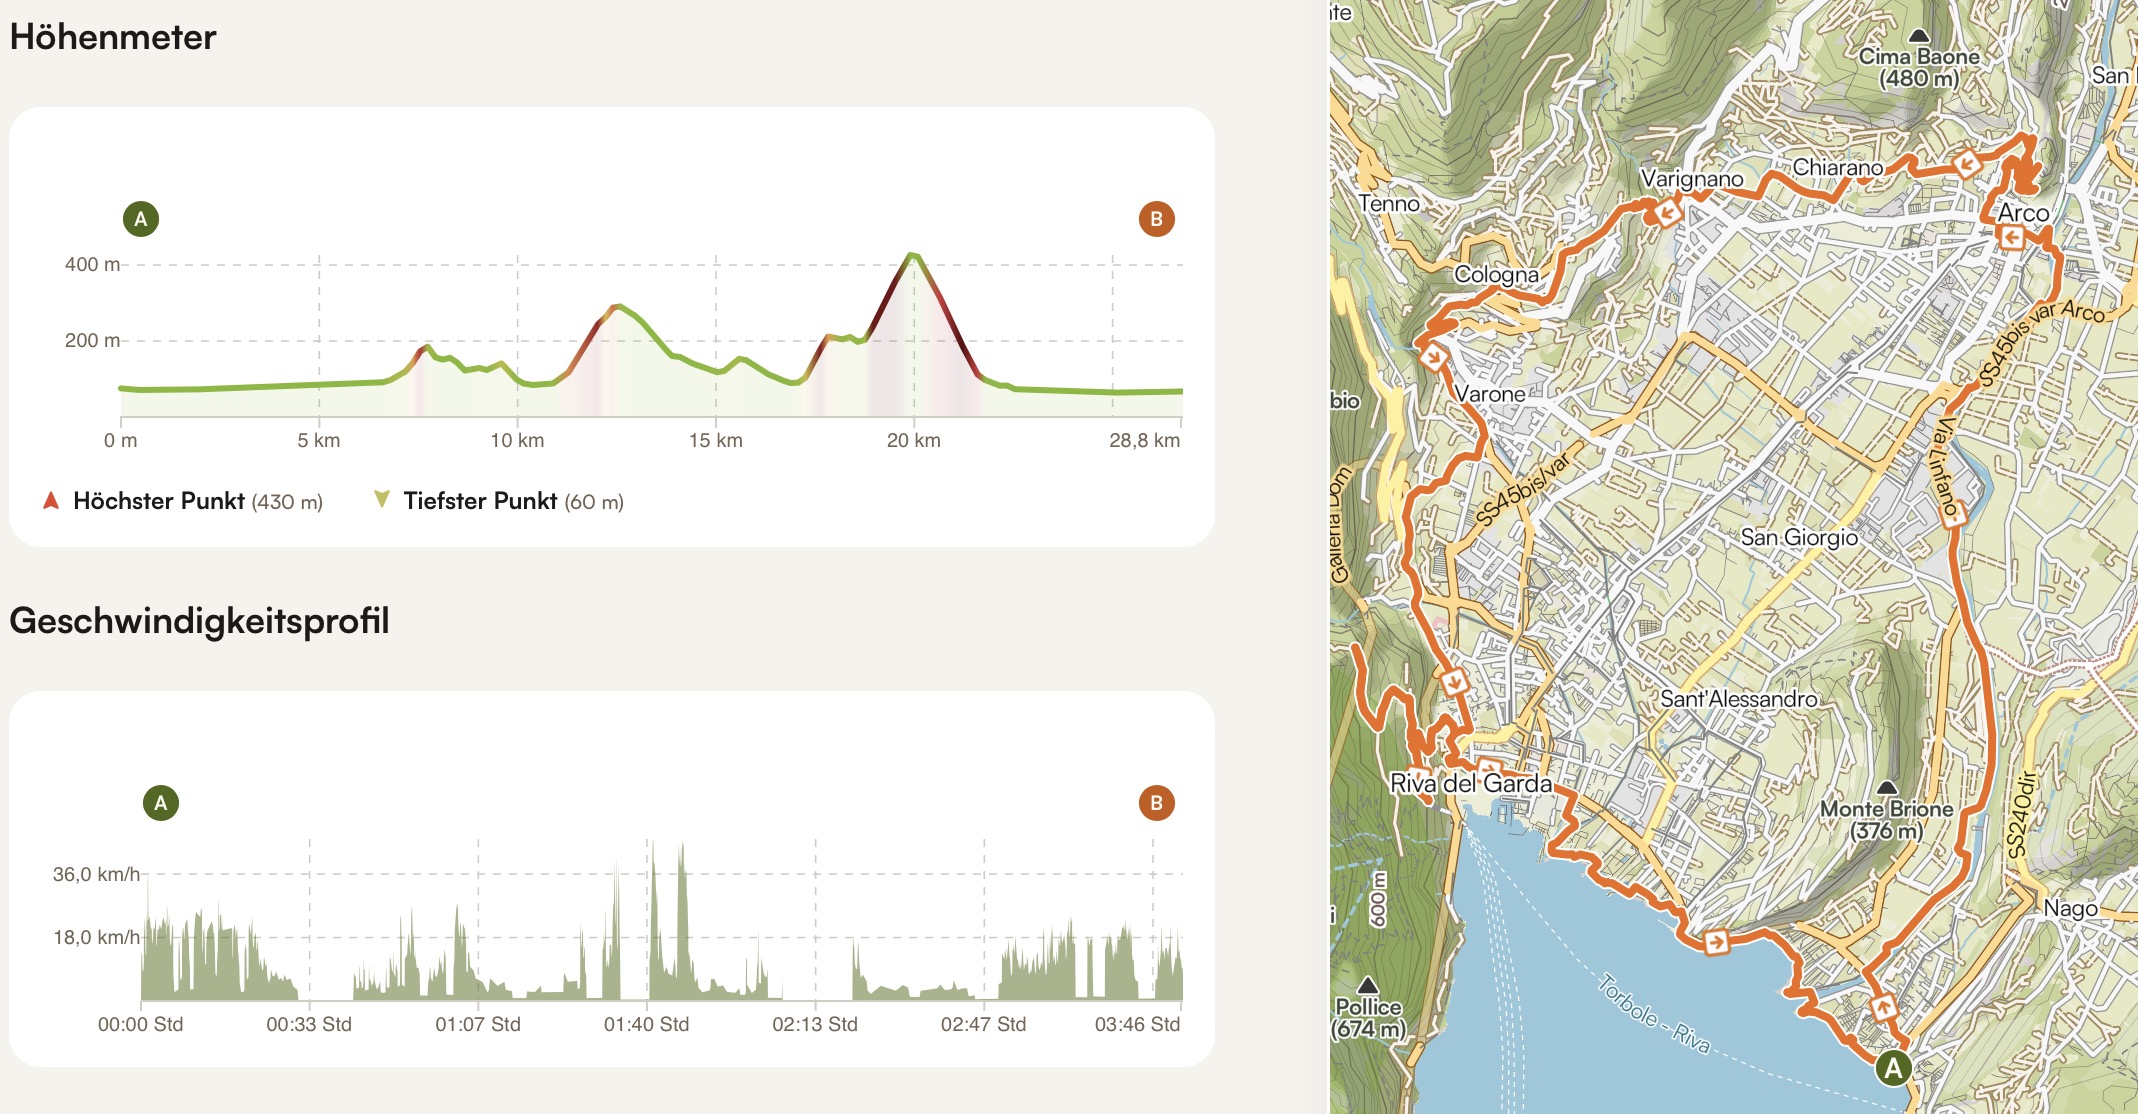
Task: Select the Pollice mountain peak icon
Action: 1368,986
